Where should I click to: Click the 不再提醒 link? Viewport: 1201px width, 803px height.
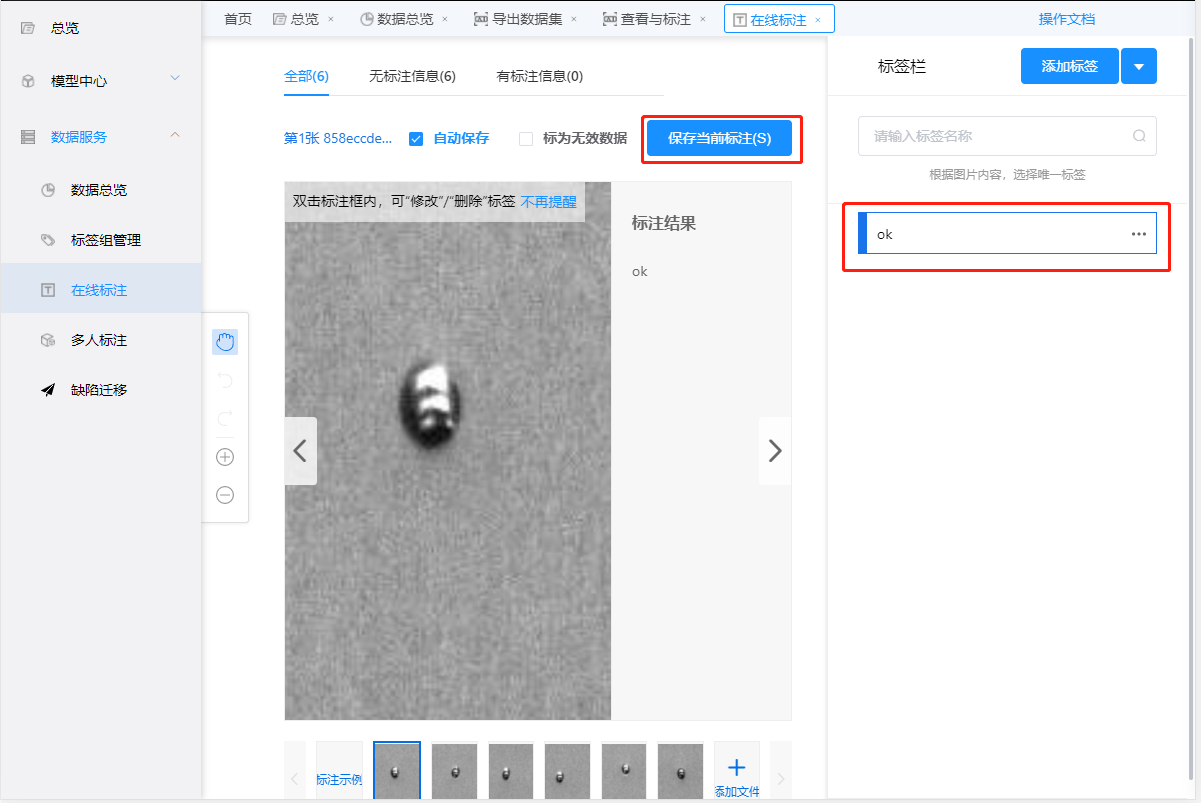[x=548, y=201]
